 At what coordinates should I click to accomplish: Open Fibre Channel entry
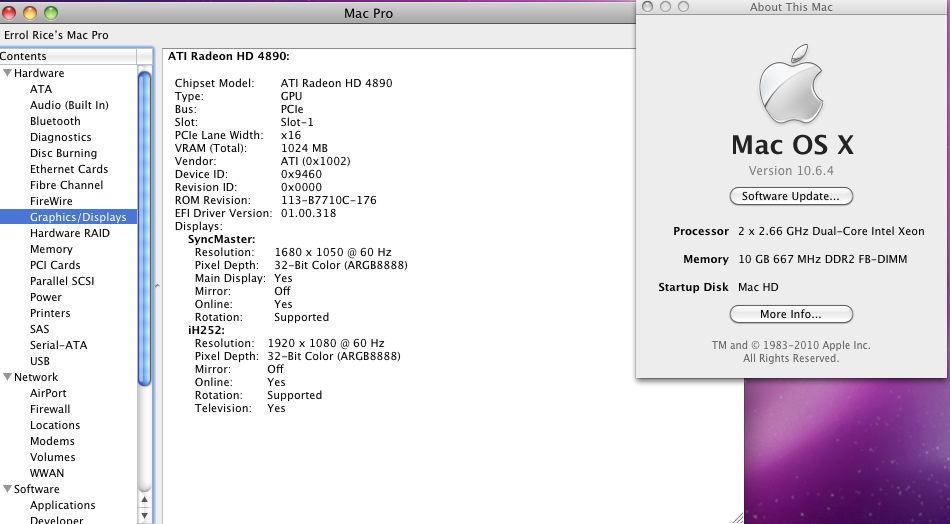(67, 185)
